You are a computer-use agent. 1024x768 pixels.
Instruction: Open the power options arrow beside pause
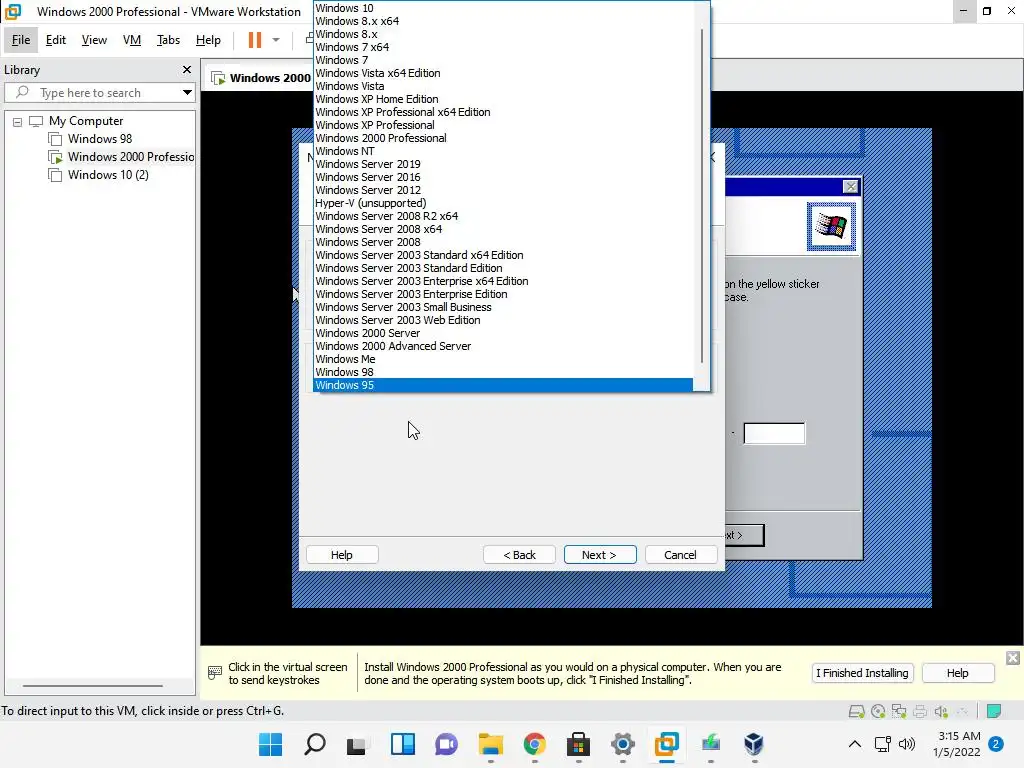(276, 40)
